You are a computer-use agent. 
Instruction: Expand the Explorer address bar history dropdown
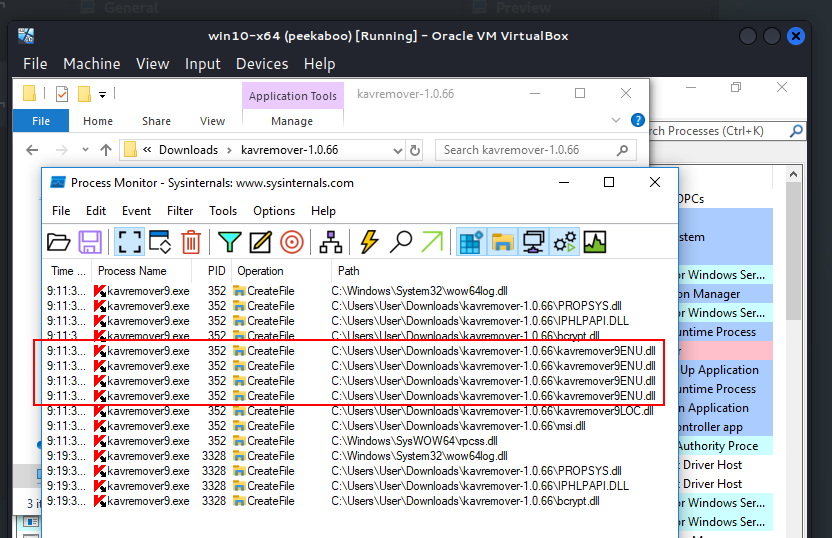pyautogui.click(x=397, y=151)
